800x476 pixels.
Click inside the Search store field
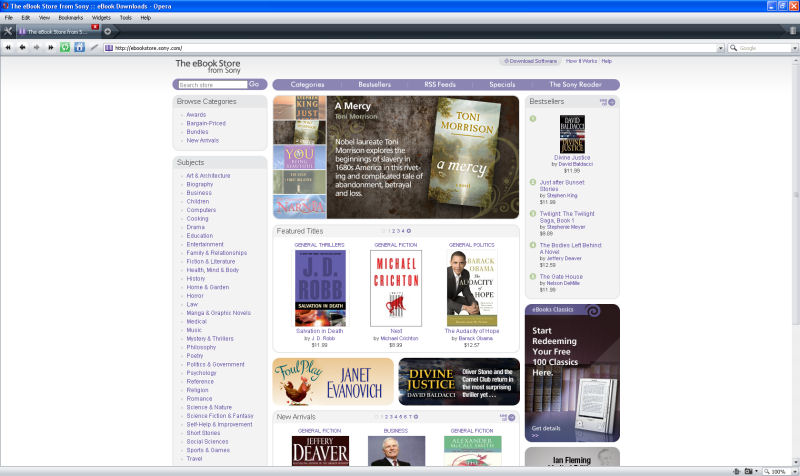tap(213, 85)
